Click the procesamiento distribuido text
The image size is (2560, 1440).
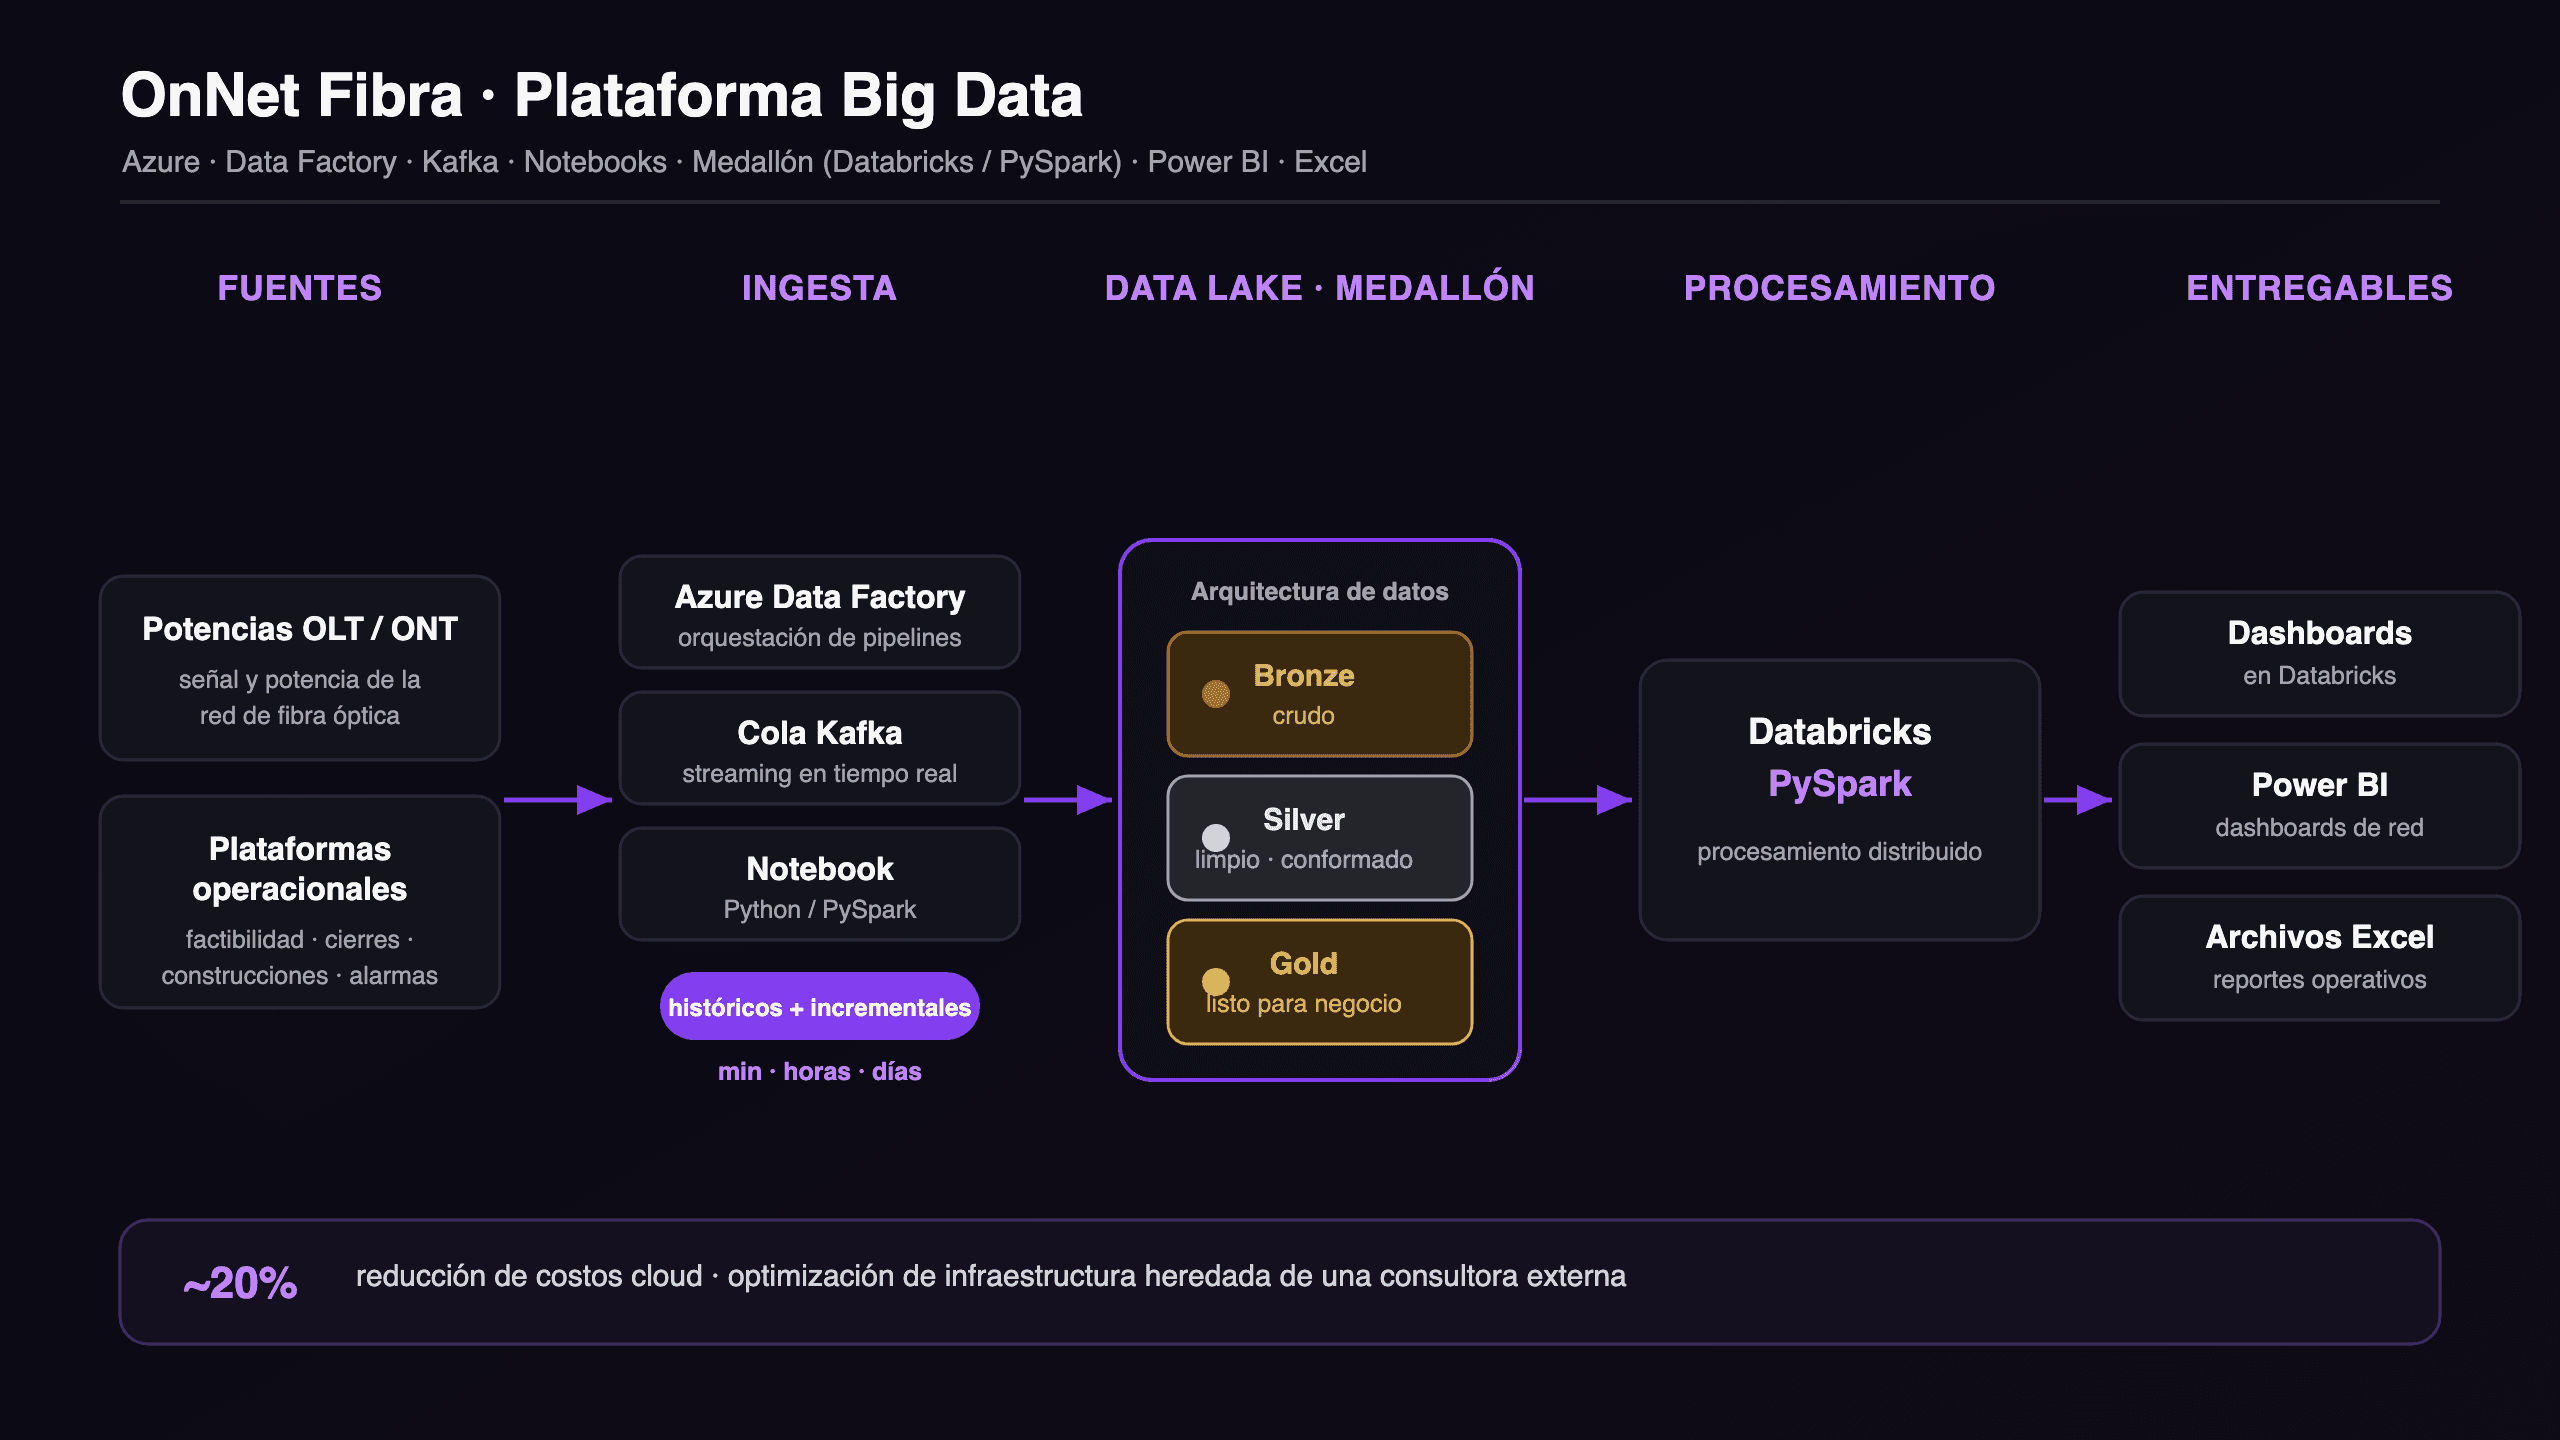[1840, 851]
